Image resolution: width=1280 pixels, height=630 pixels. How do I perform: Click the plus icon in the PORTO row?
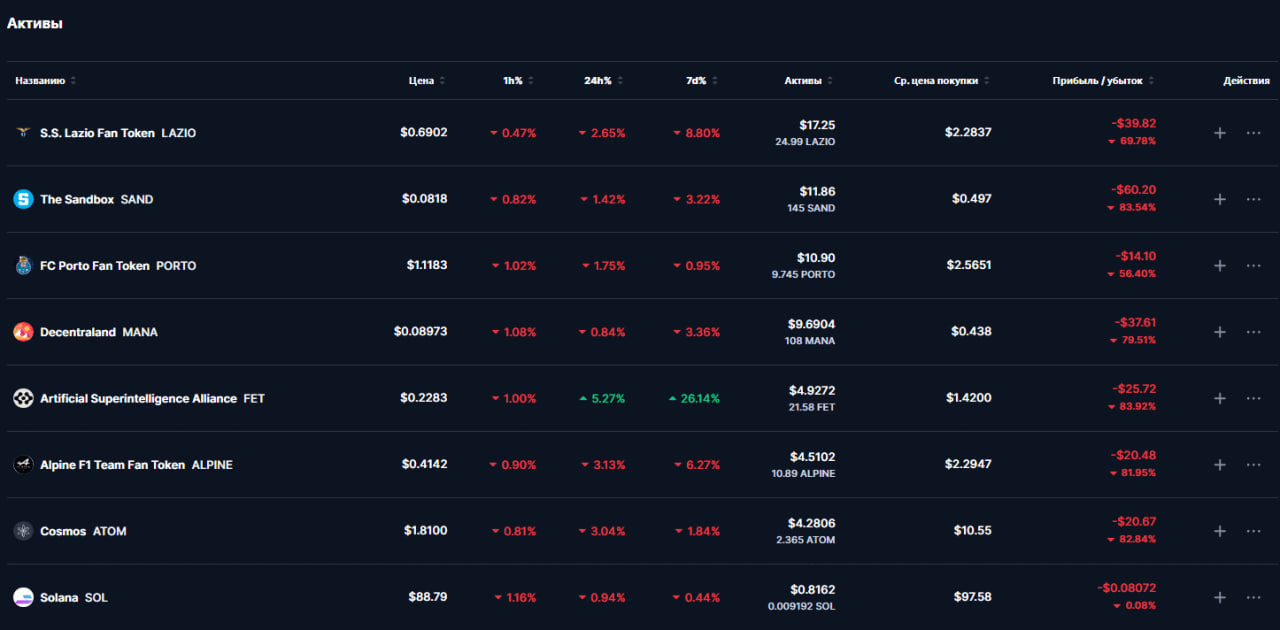[x=1219, y=265]
